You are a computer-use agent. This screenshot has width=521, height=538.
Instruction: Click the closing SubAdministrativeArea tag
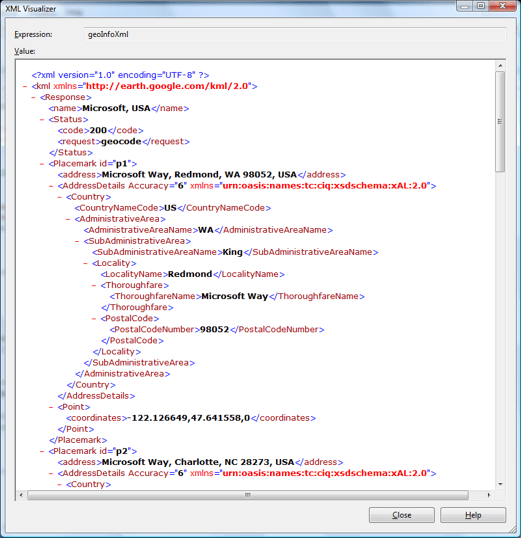[x=139, y=363]
